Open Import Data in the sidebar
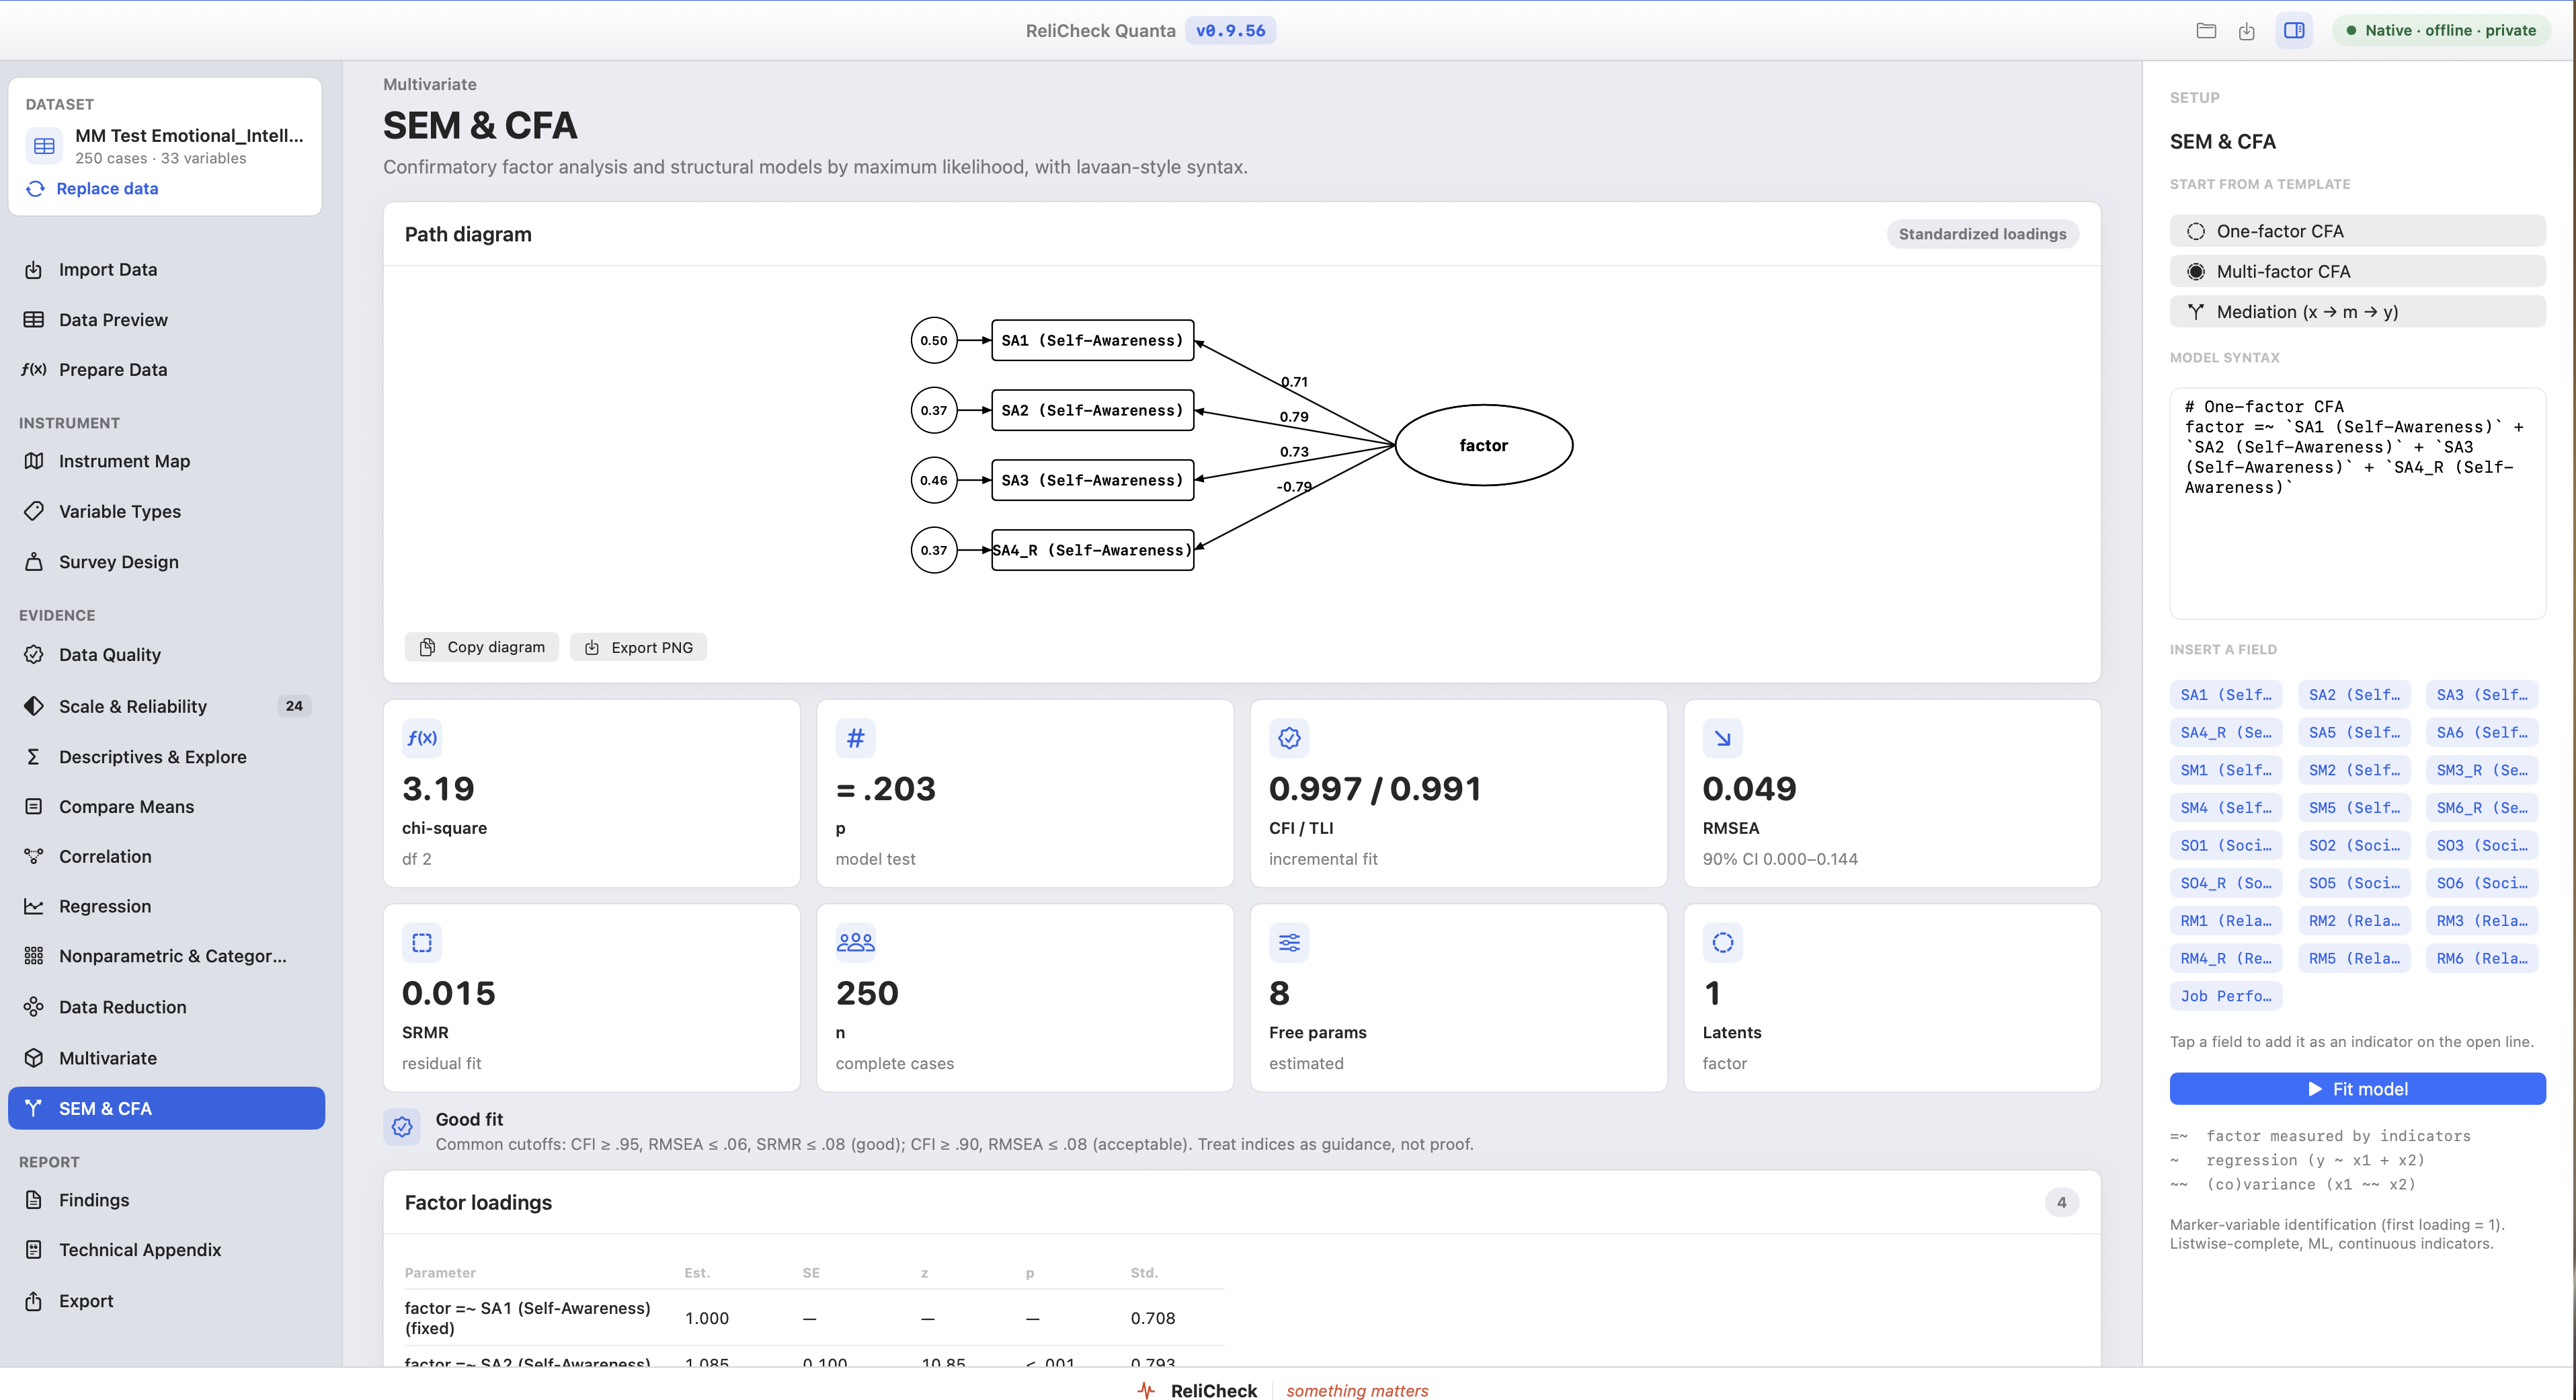 point(166,269)
